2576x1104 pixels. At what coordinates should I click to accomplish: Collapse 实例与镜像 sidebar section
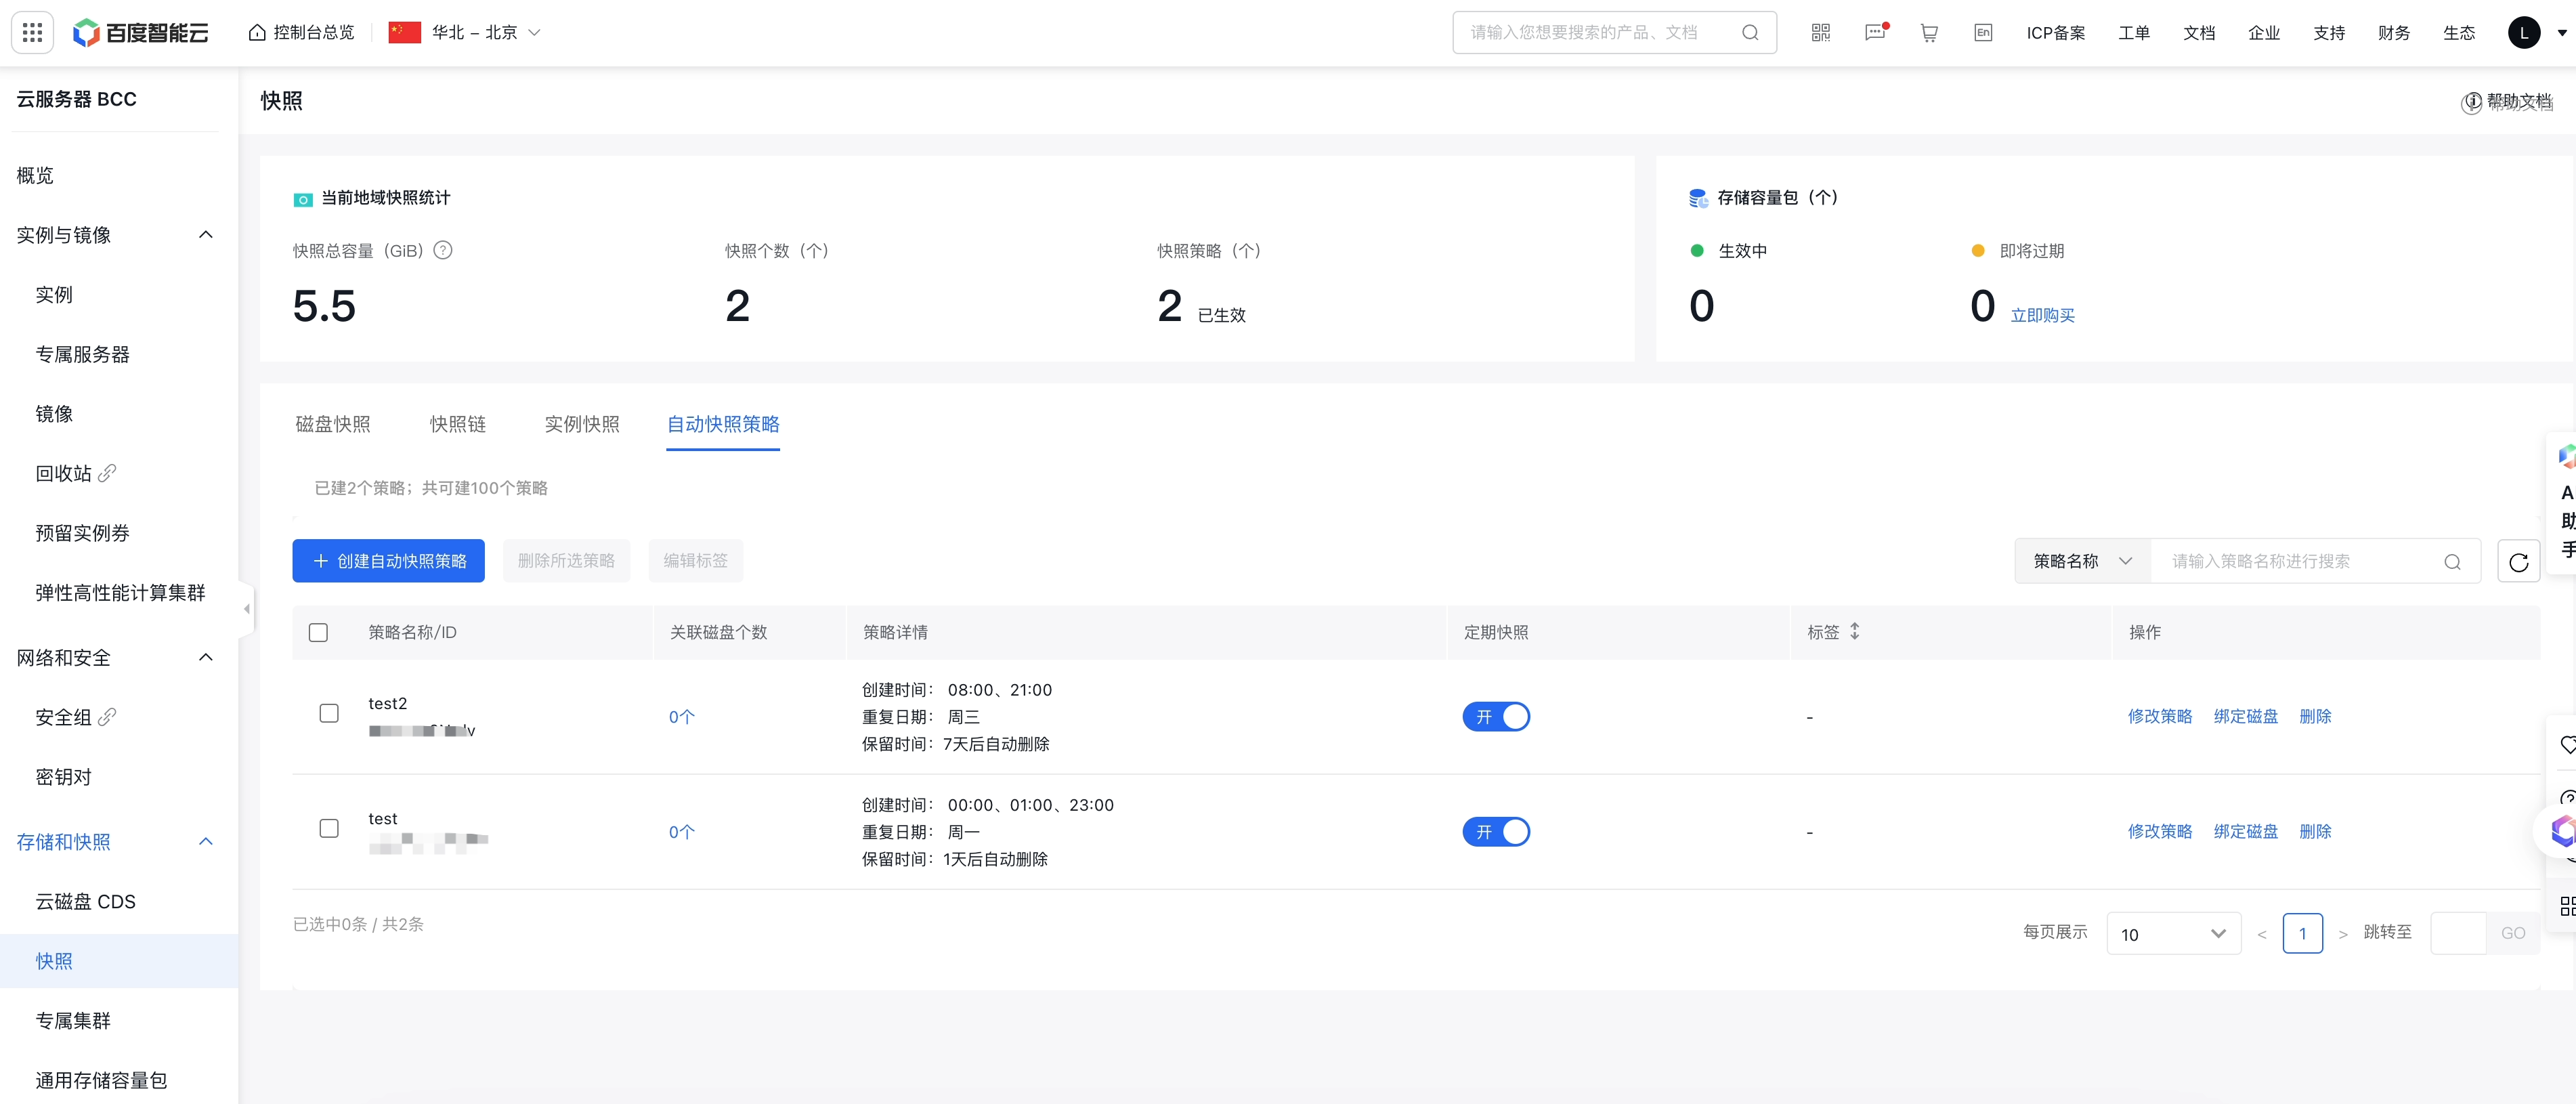pyautogui.click(x=206, y=234)
